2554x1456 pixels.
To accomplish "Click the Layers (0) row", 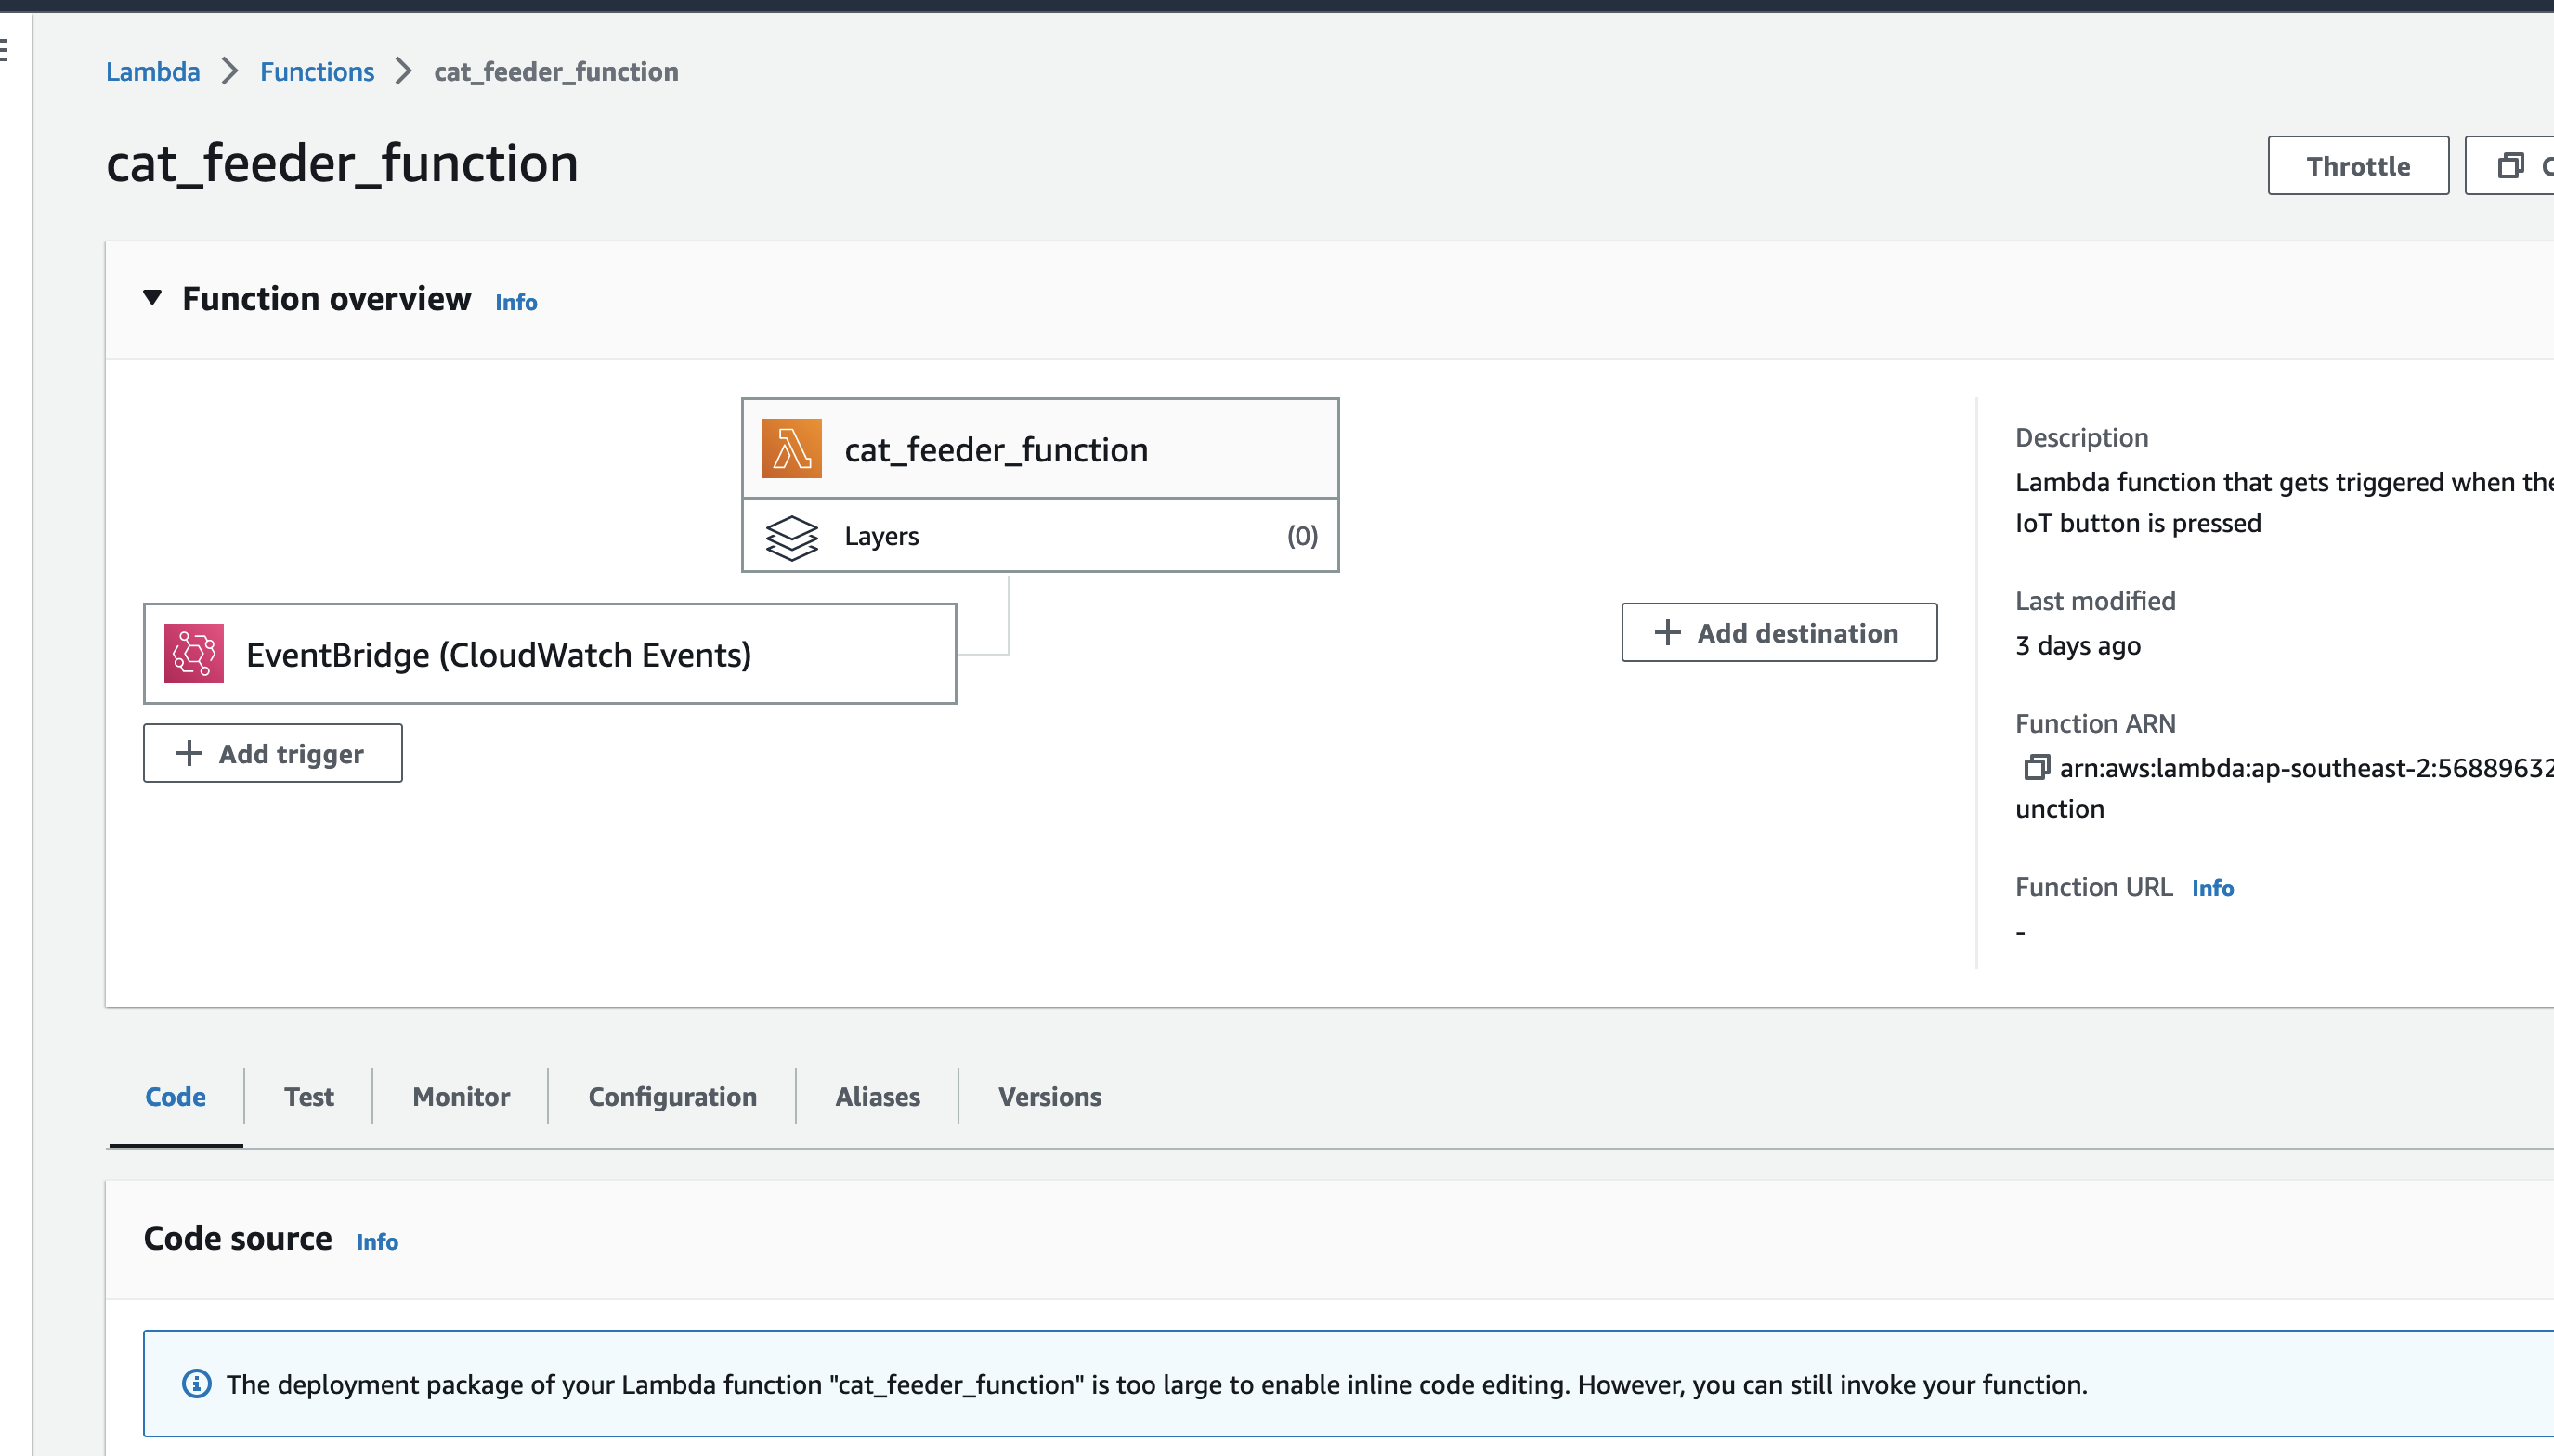I will (x=1040, y=536).
